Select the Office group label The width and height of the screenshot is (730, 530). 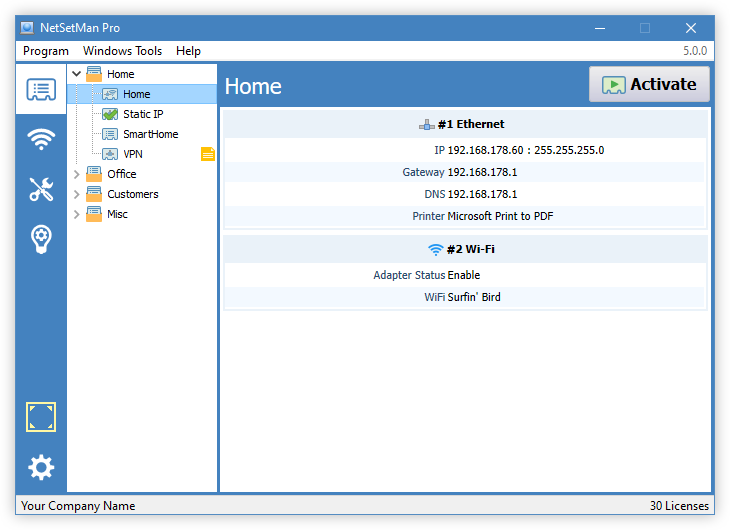(x=122, y=174)
